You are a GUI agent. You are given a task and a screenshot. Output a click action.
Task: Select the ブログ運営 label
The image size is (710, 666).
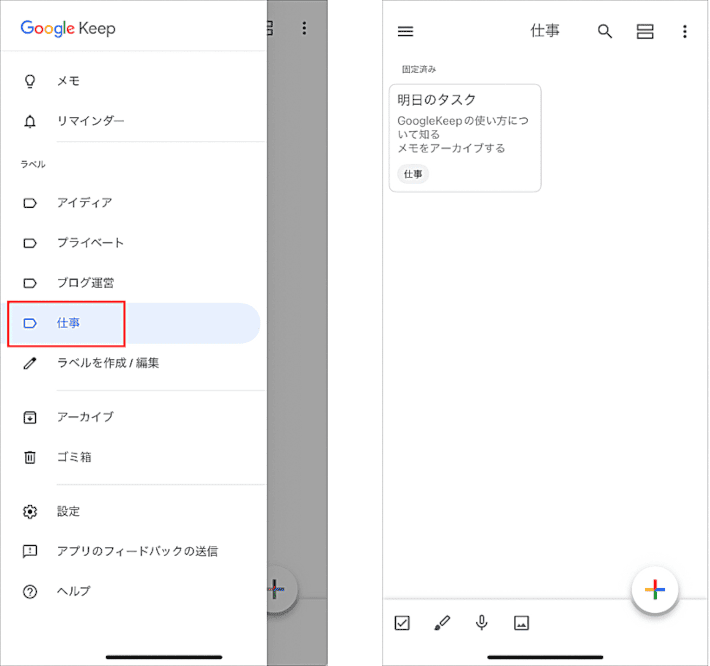(x=85, y=283)
